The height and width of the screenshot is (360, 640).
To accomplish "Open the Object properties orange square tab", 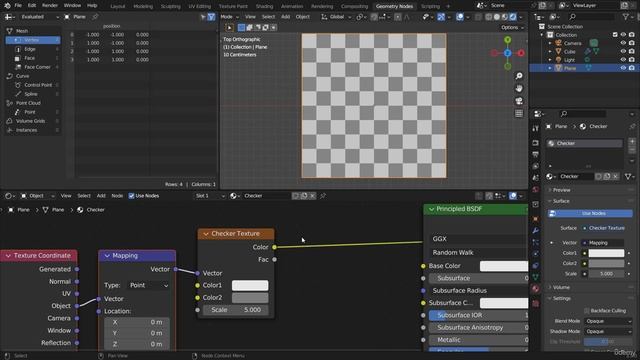I will 536,219.
